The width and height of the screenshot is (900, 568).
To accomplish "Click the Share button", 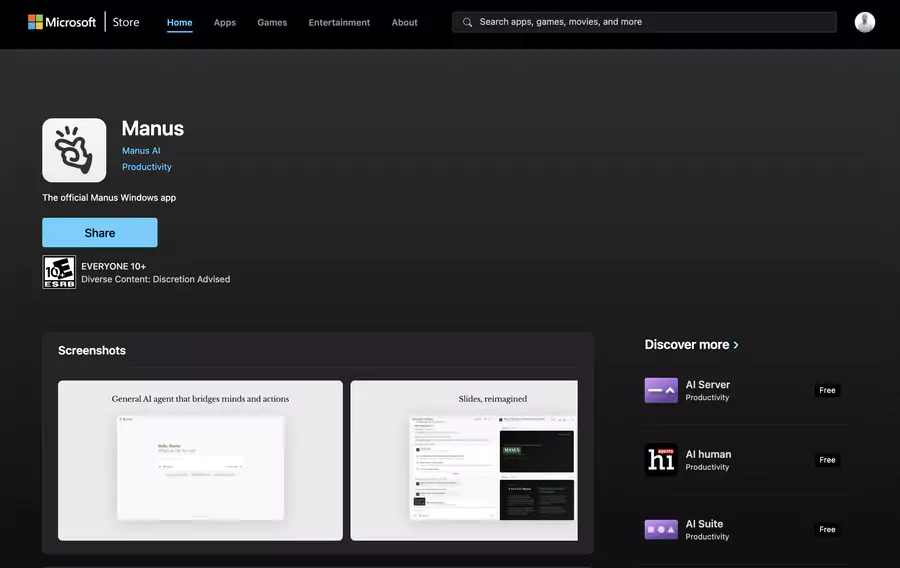I will coord(100,232).
